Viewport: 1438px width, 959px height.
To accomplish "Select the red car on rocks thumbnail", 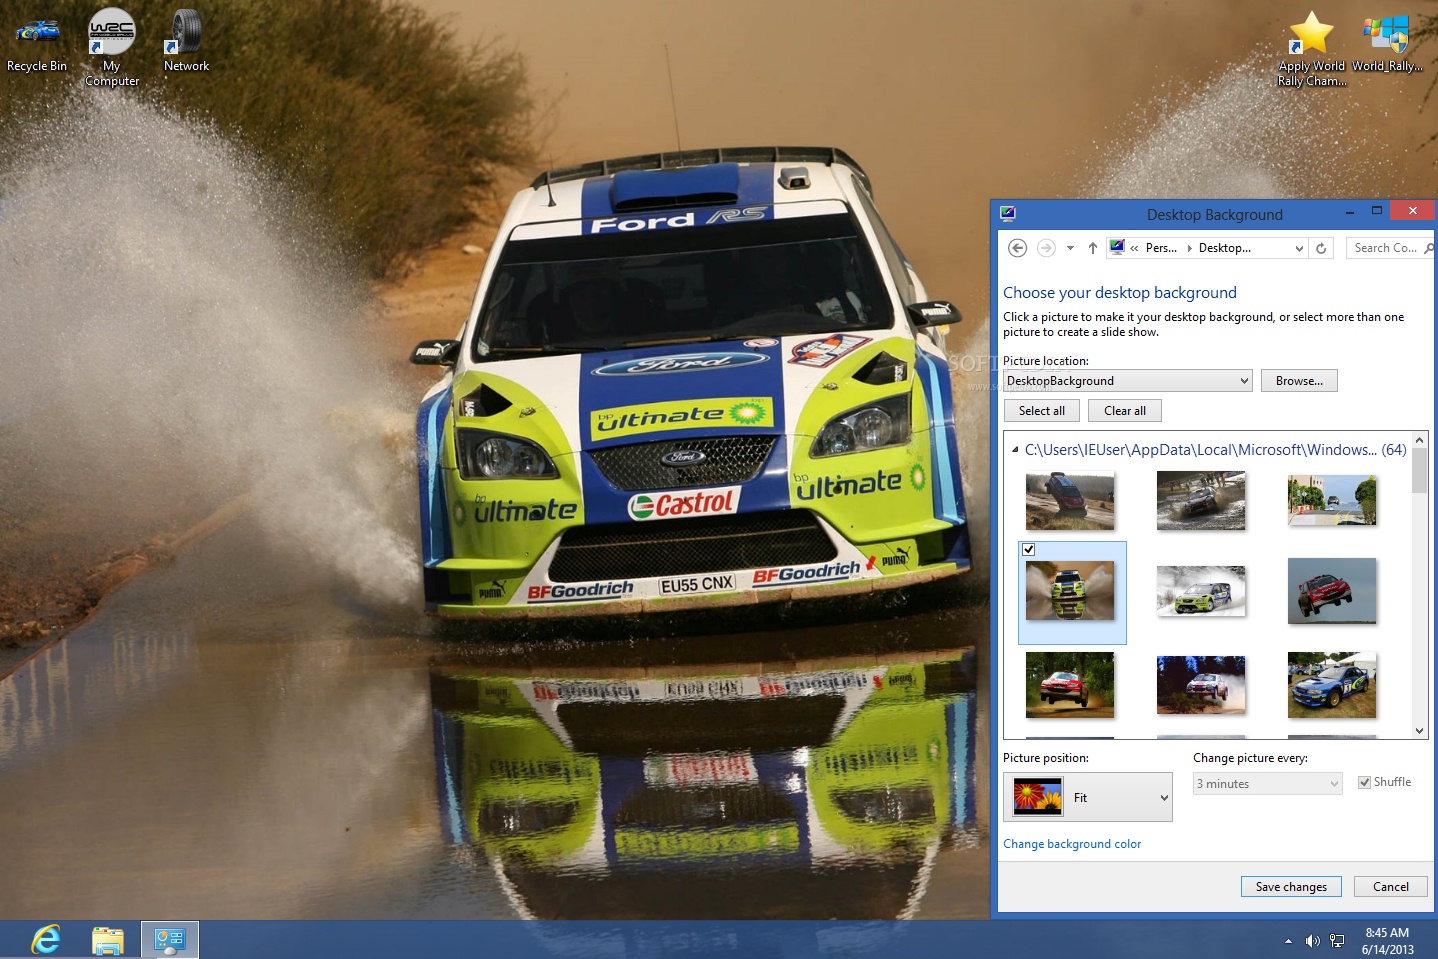I will (x=1070, y=500).
